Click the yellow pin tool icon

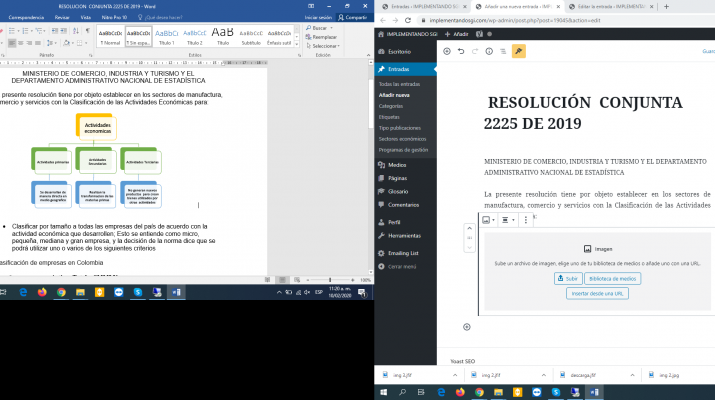point(518,50)
